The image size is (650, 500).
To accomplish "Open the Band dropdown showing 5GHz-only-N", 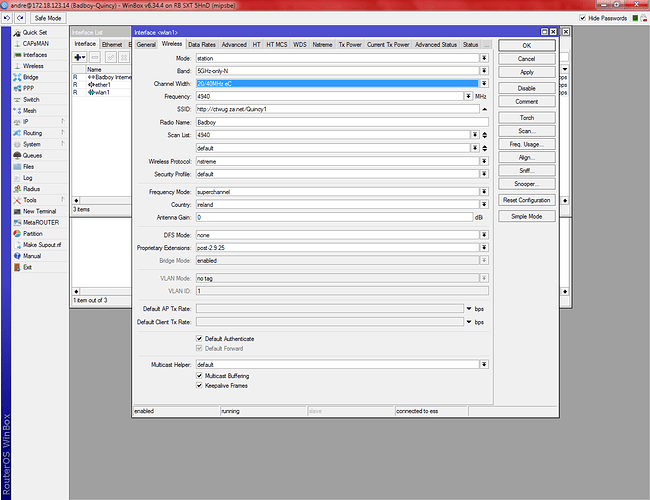I will click(x=484, y=70).
